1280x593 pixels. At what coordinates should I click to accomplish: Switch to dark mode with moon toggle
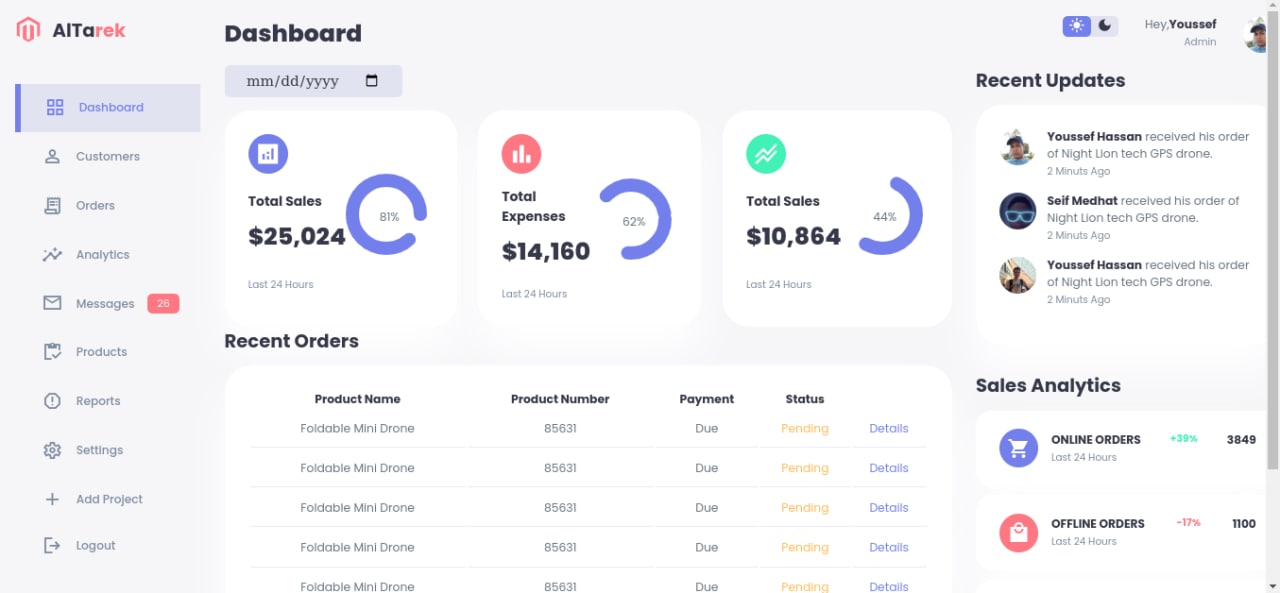pyautogui.click(x=1105, y=26)
